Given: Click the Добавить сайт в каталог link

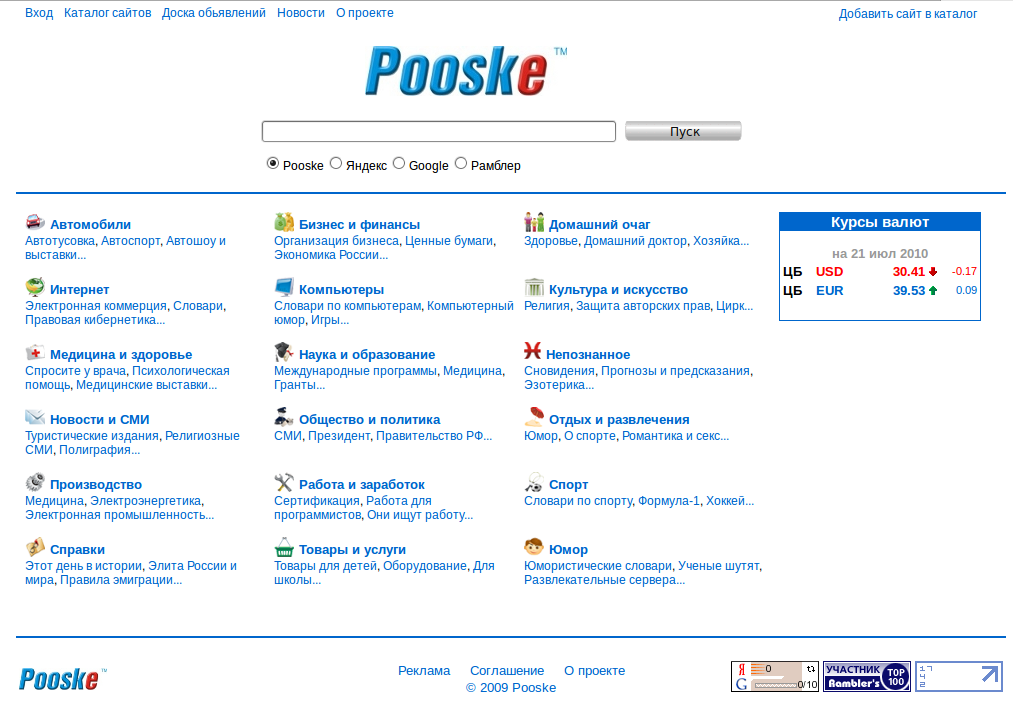Looking at the screenshot, I should coord(908,14).
